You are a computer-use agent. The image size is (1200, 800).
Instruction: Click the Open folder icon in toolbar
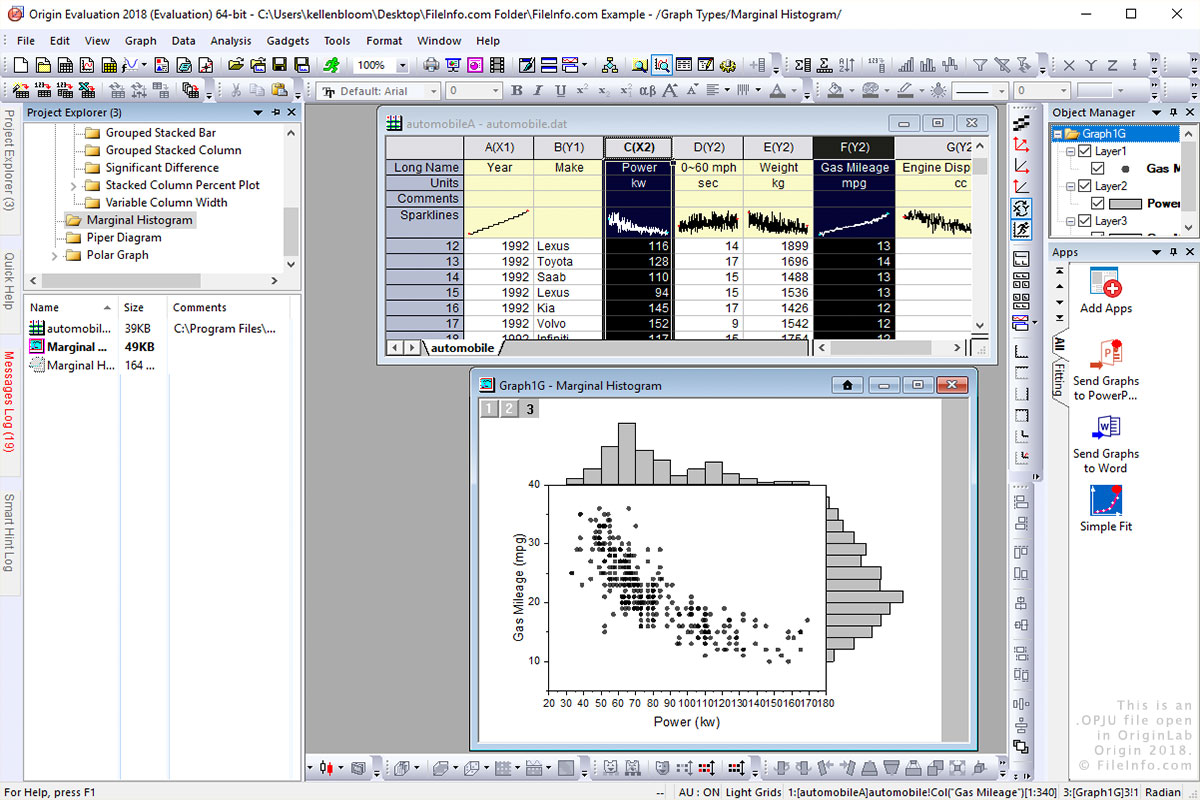click(x=235, y=65)
